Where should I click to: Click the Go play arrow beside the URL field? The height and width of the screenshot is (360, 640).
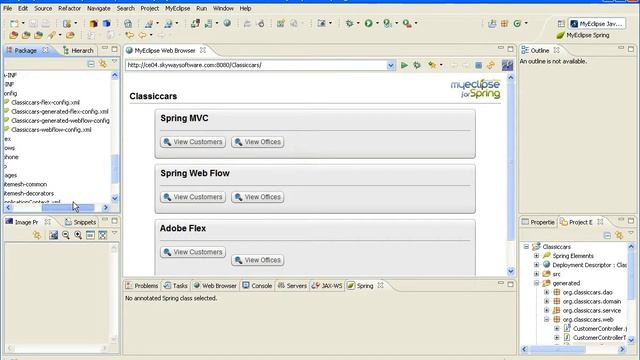[x=404, y=65]
